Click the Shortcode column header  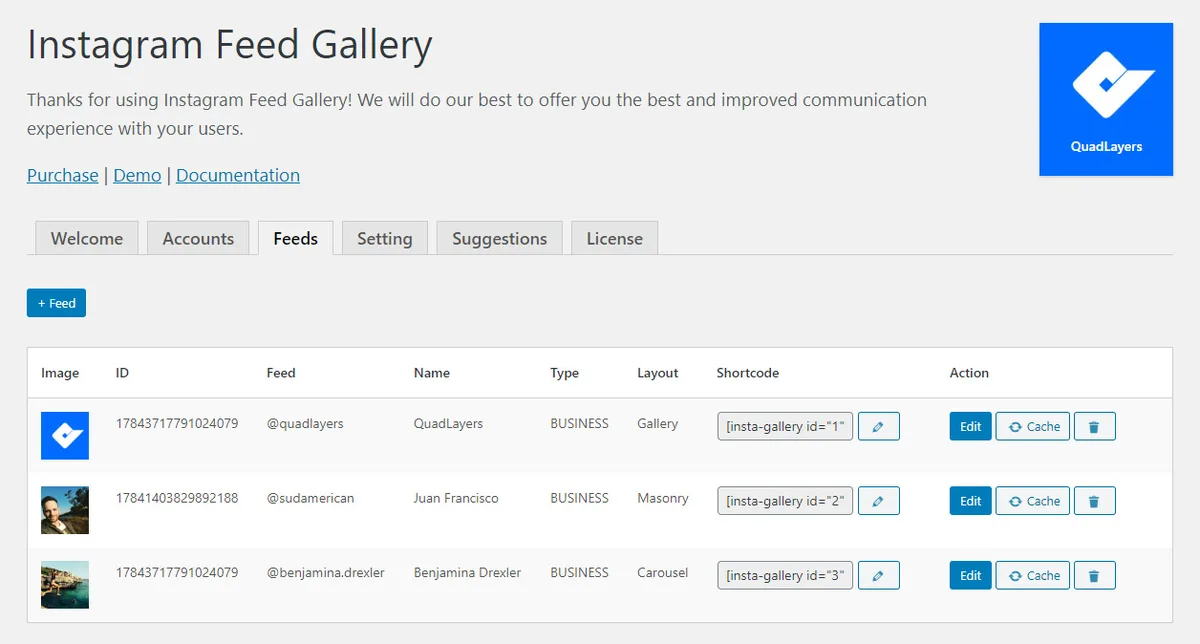tap(748, 373)
